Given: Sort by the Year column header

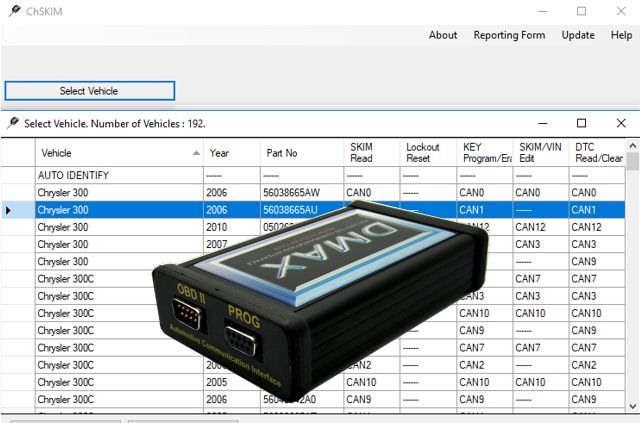Looking at the screenshot, I should click(232, 153).
